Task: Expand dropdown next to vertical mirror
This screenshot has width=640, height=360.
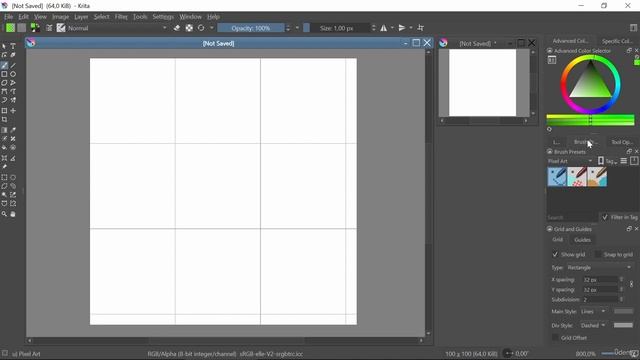Action: point(411,28)
